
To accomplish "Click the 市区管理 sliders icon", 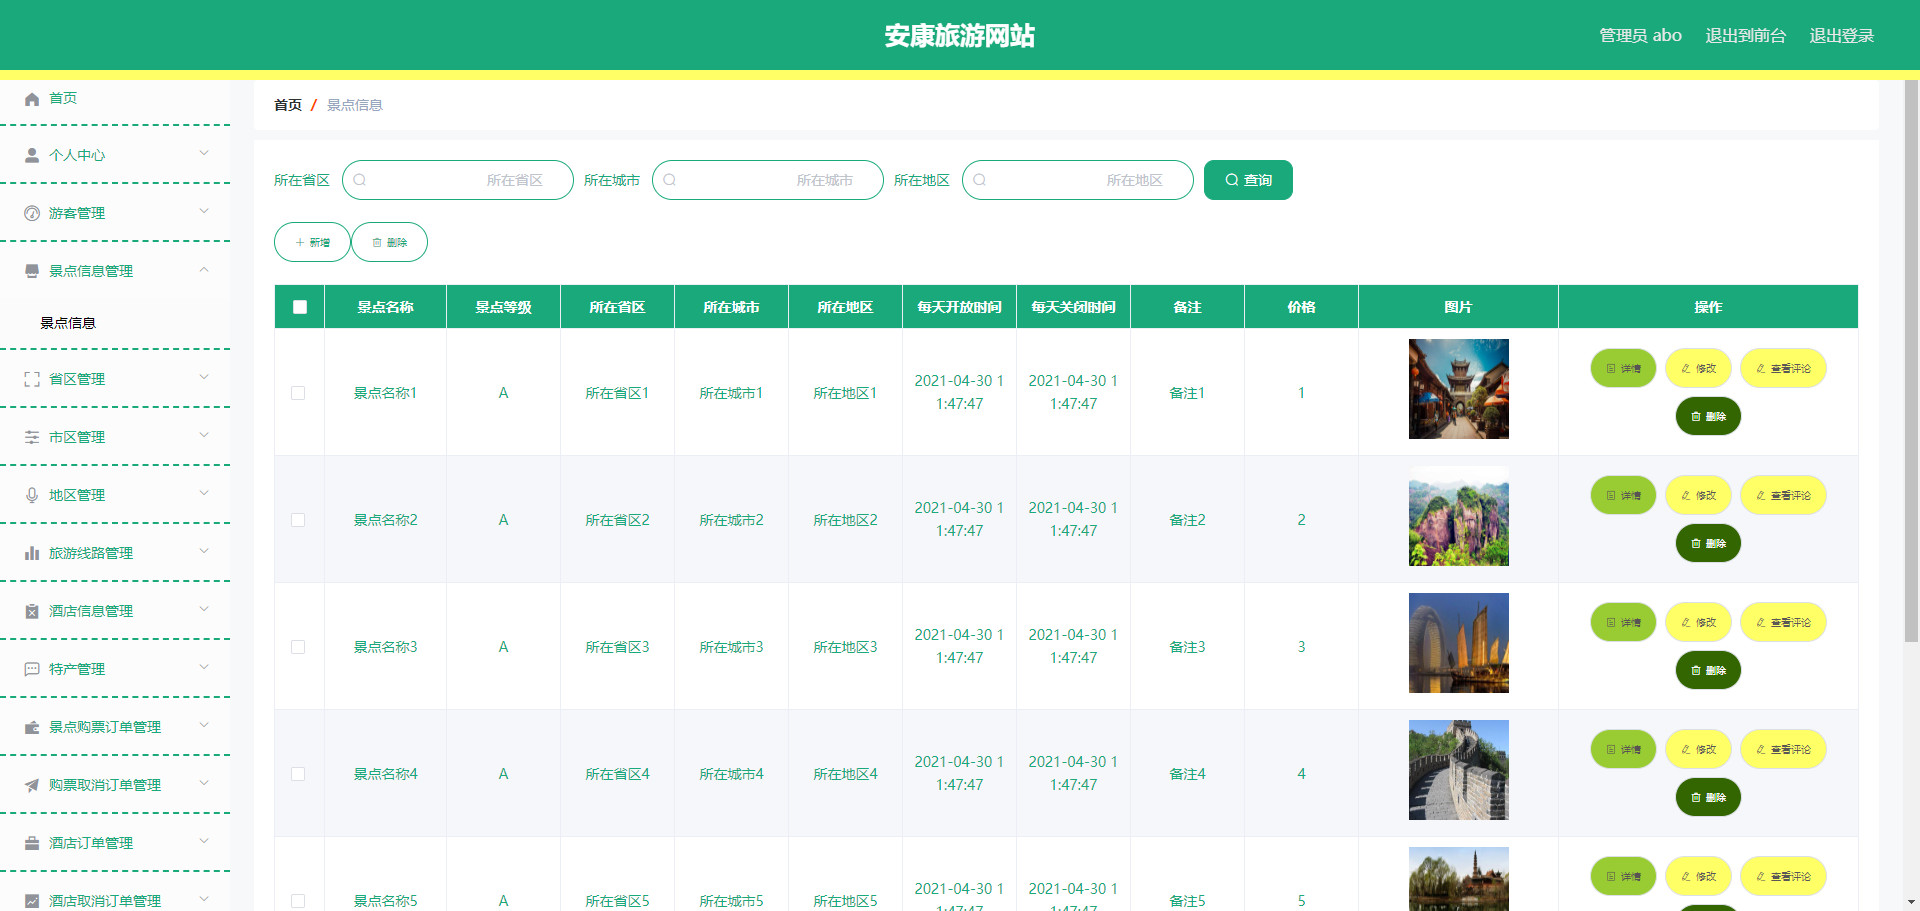I will [x=32, y=437].
